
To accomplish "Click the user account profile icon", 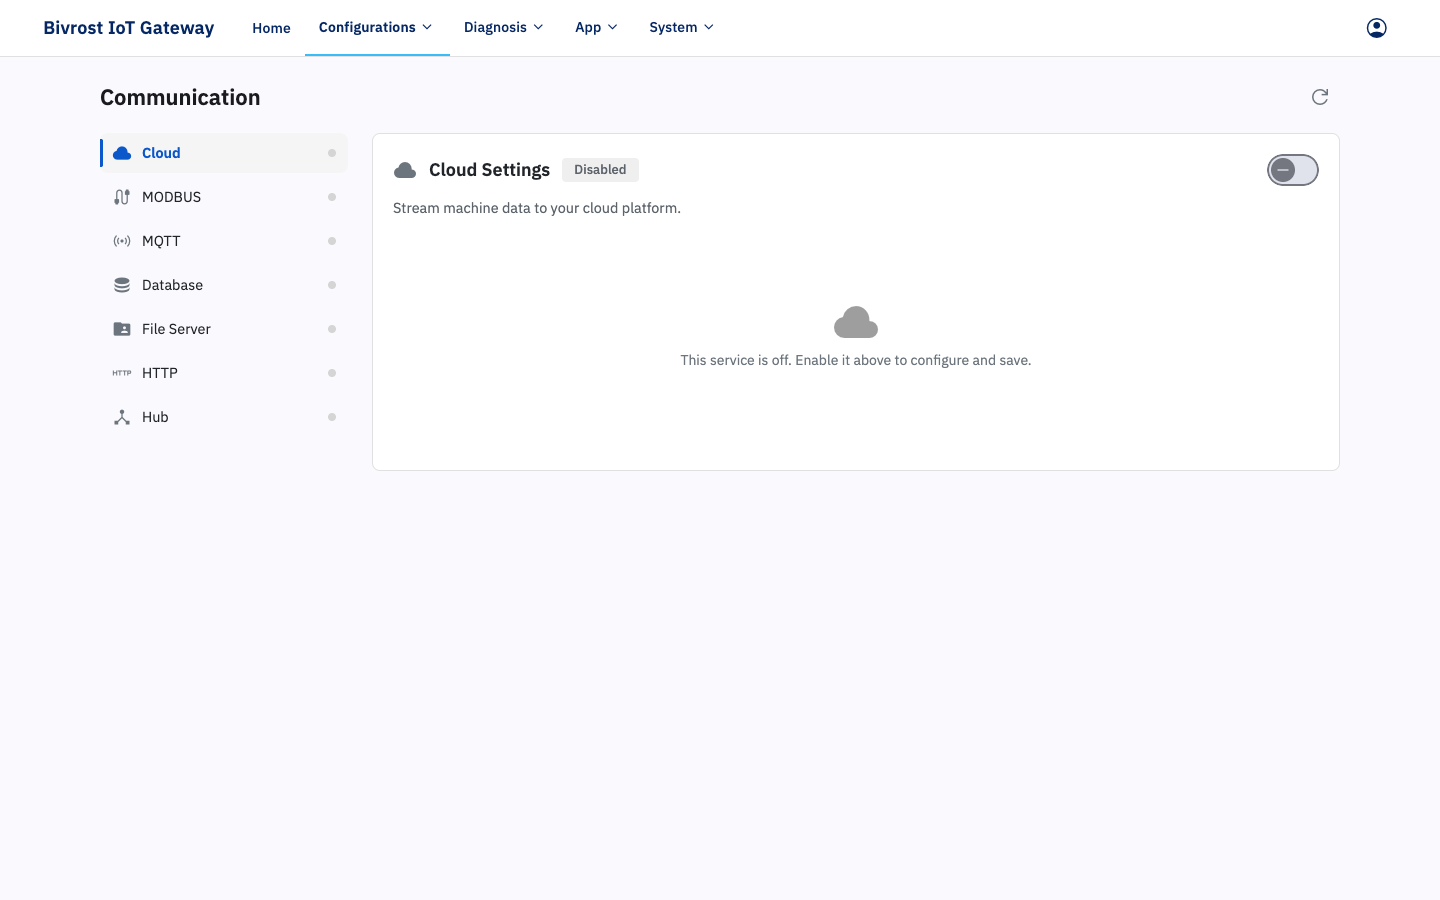I will (x=1377, y=28).
